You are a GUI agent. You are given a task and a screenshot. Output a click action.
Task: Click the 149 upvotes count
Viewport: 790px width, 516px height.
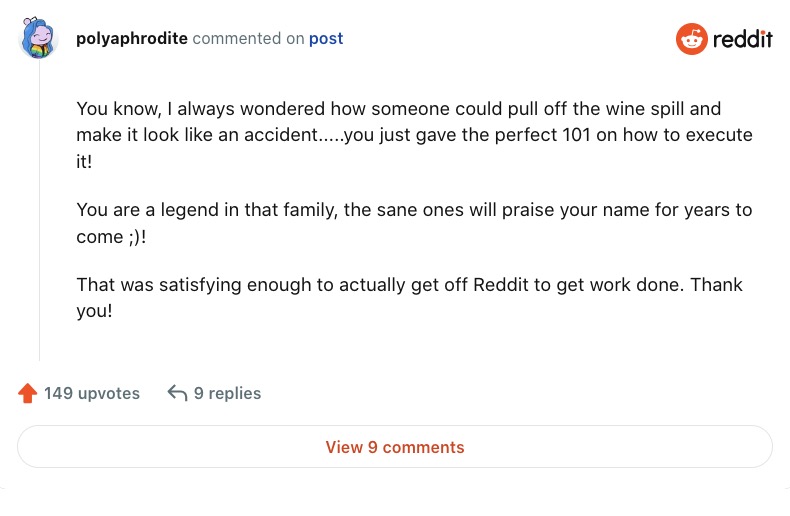[92, 393]
